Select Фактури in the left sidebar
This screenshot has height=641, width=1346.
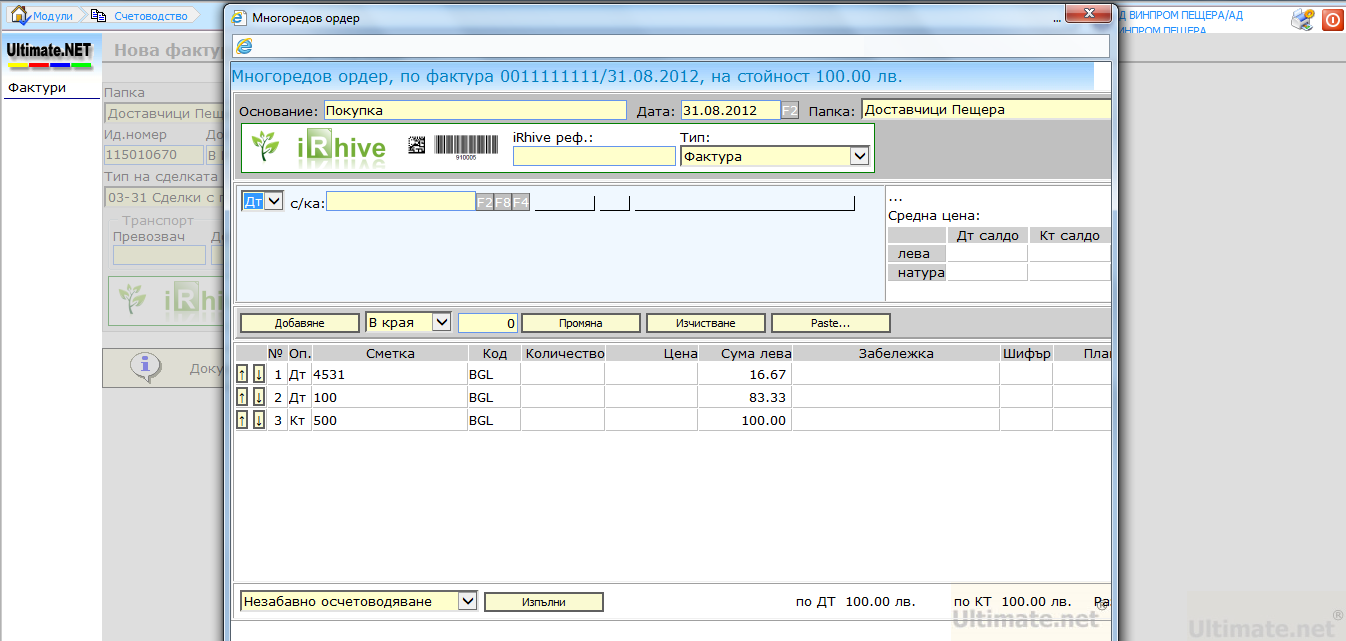point(37,88)
